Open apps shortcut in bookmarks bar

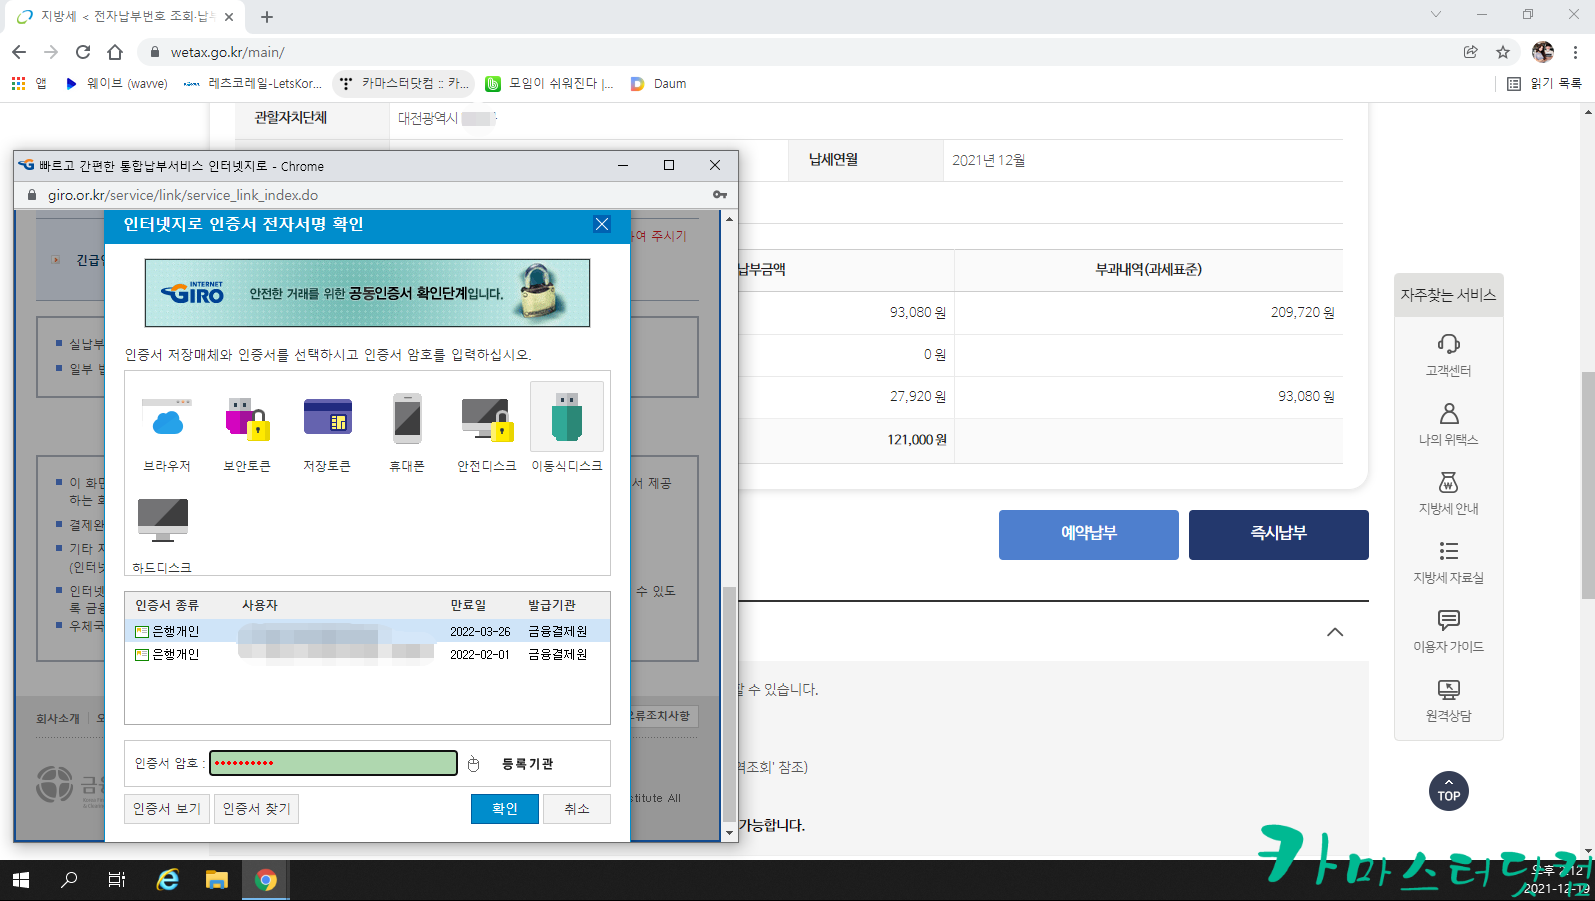pyautogui.click(x=29, y=84)
